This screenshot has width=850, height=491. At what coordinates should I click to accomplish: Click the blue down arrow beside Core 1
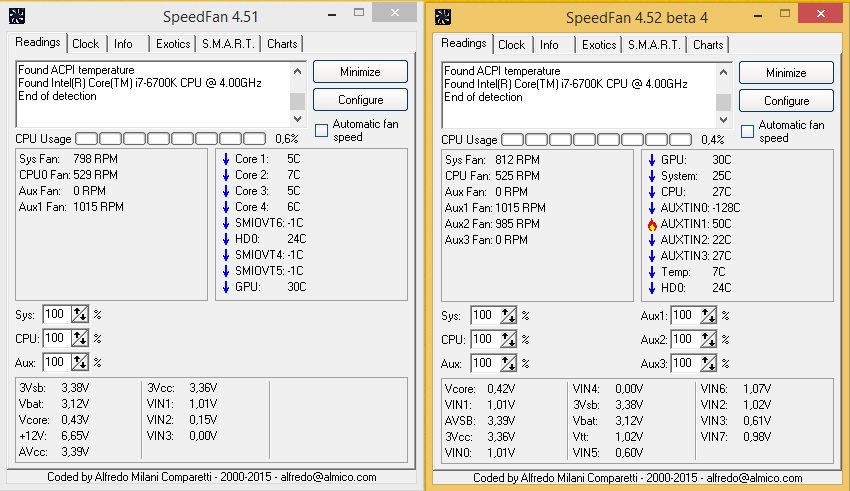[x=226, y=159]
